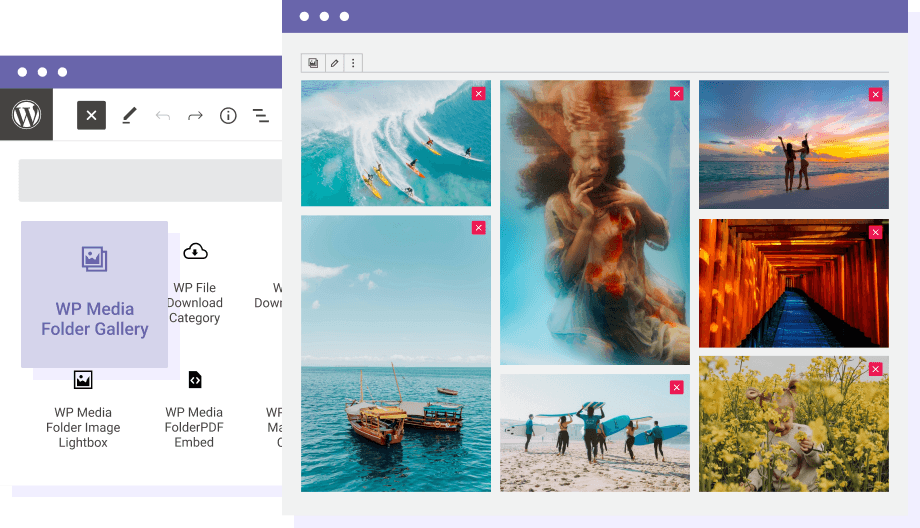
Task: Select the yellow flowers field thumbnail
Action: [x=794, y=424]
